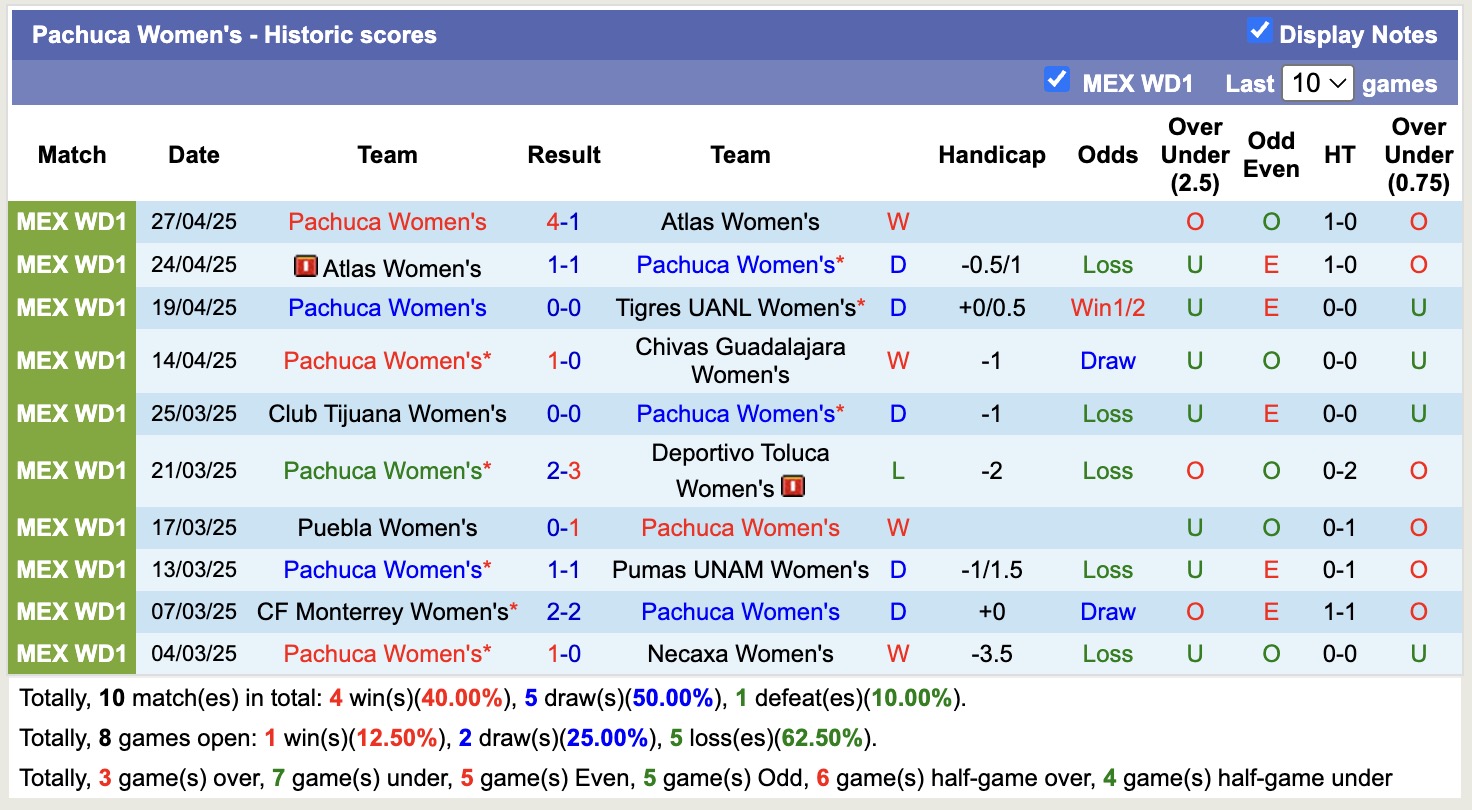Image resolution: width=1472 pixels, height=810 pixels.
Task: Click red card icon beside Atlas Women's
Action: pyautogui.click(x=305, y=267)
